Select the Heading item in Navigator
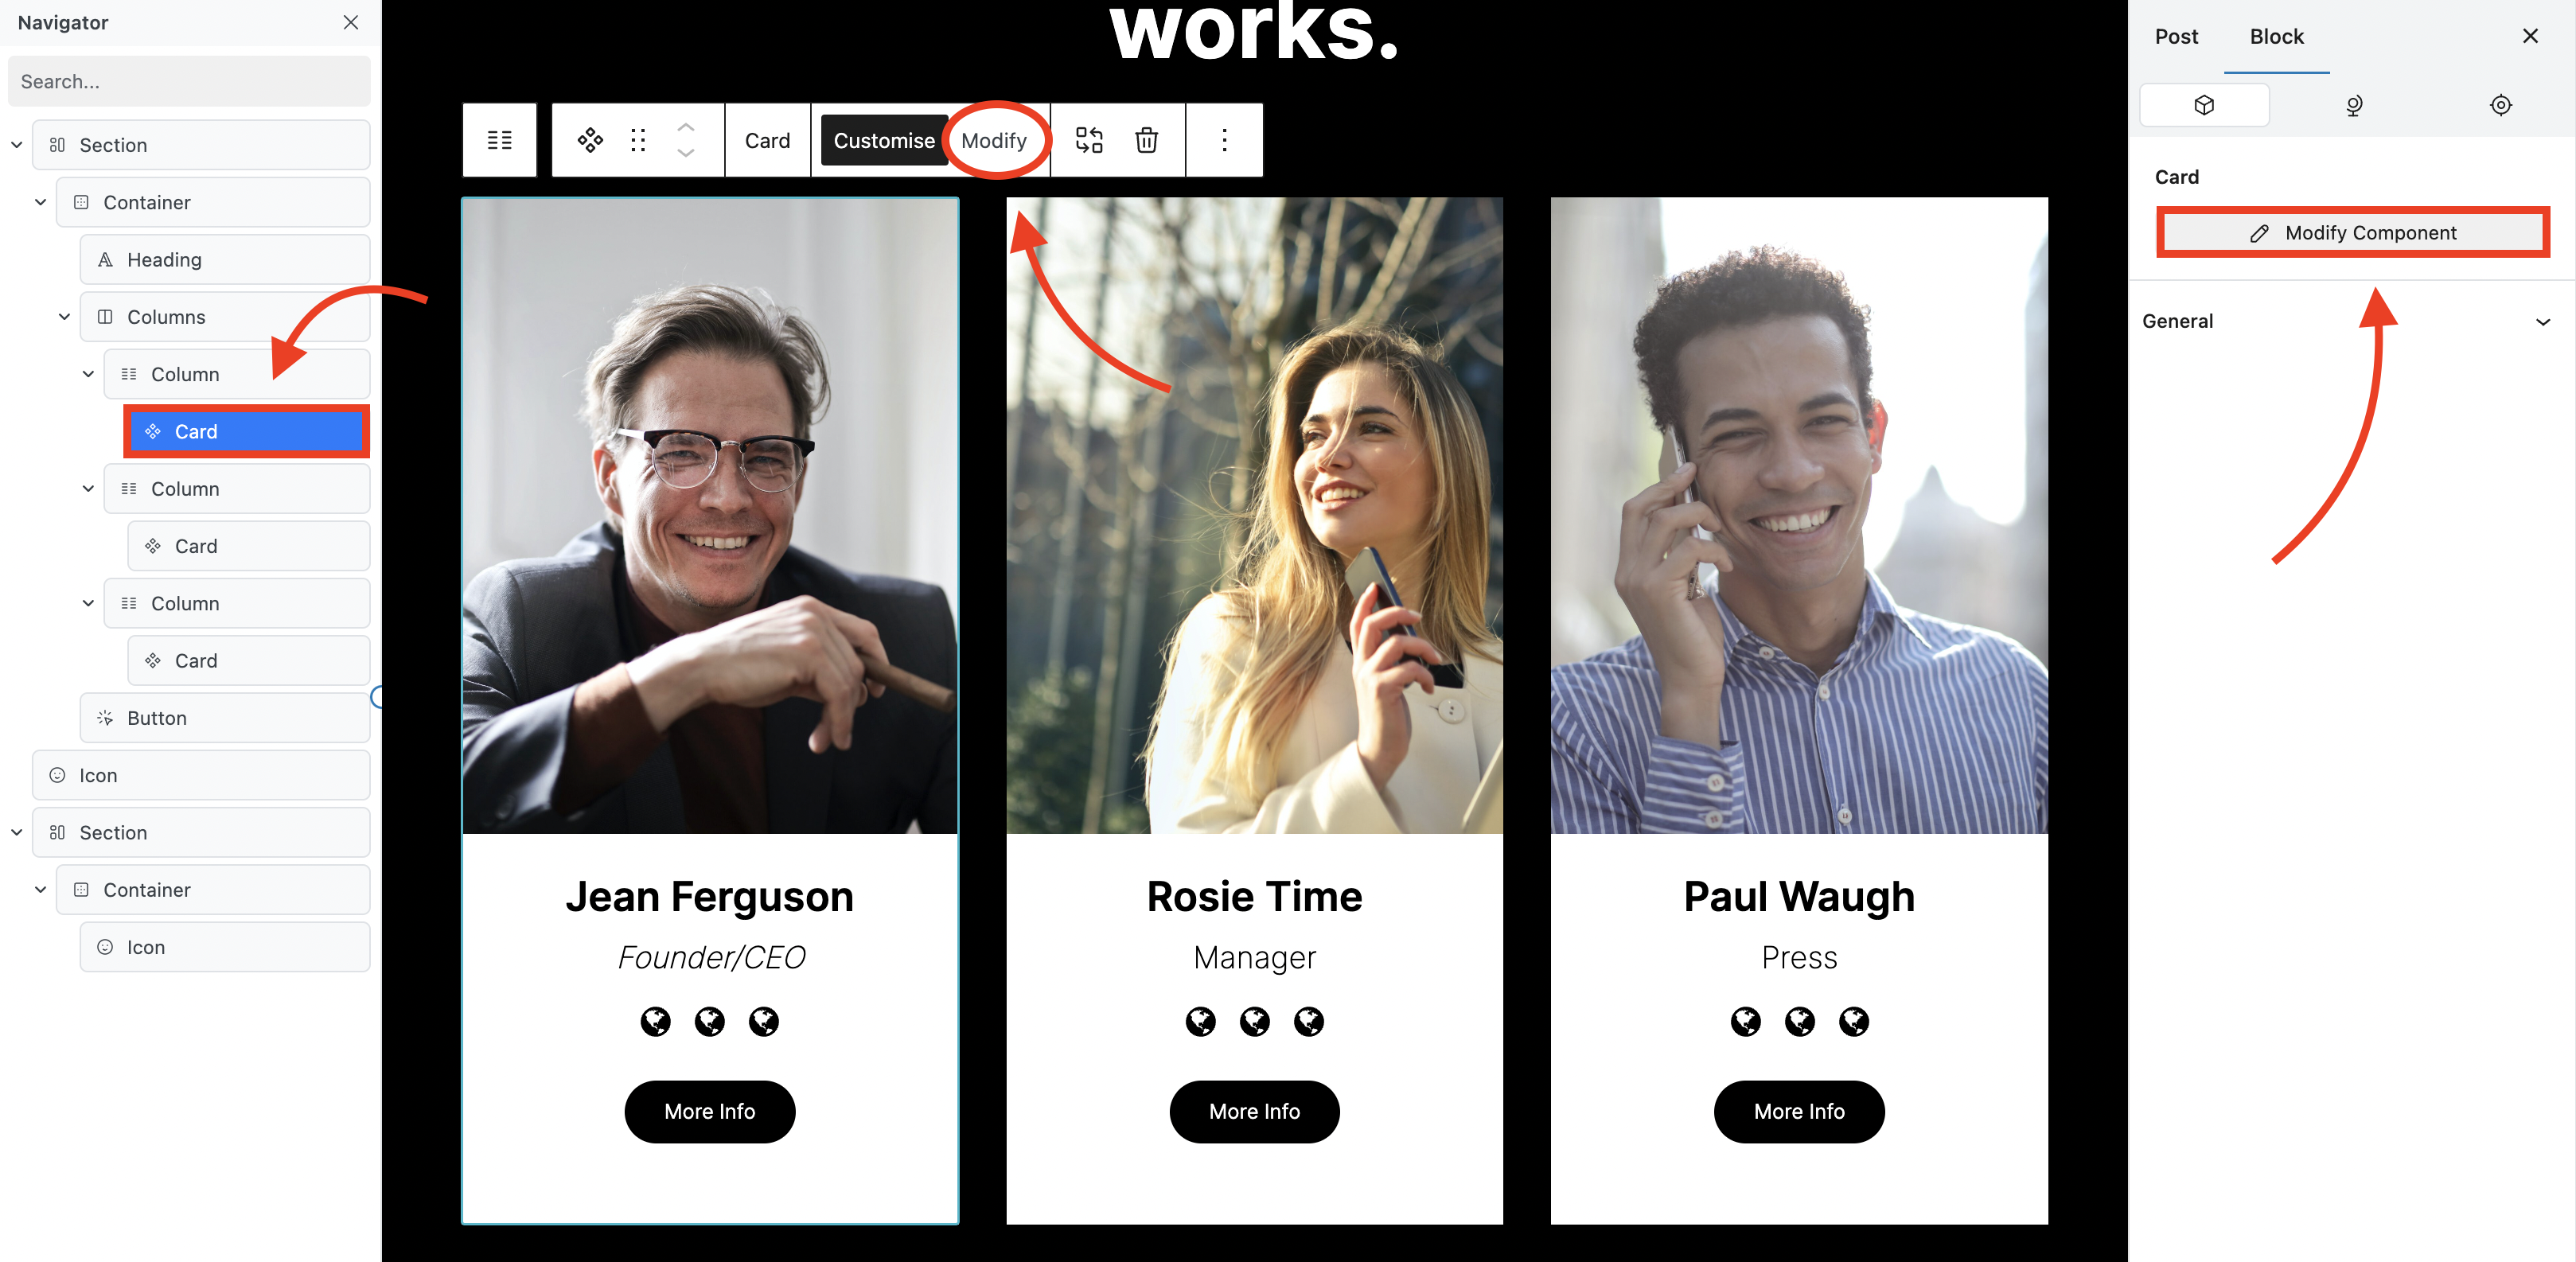2576x1262 pixels. coord(225,260)
